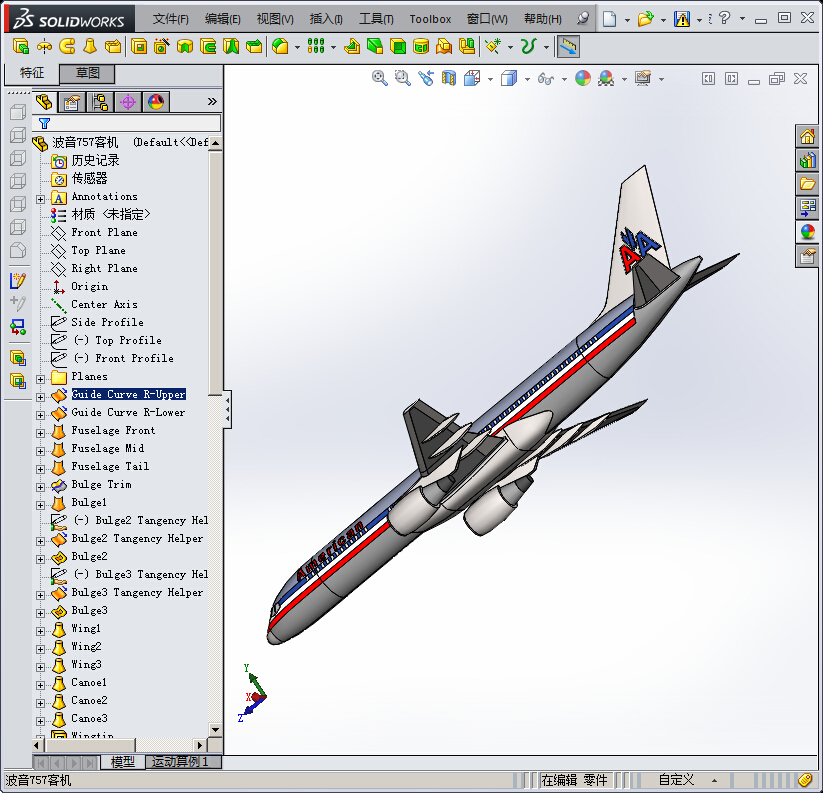Open the PropertyManager tab
Image resolution: width=823 pixels, height=793 pixels.
[x=72, y=101]
